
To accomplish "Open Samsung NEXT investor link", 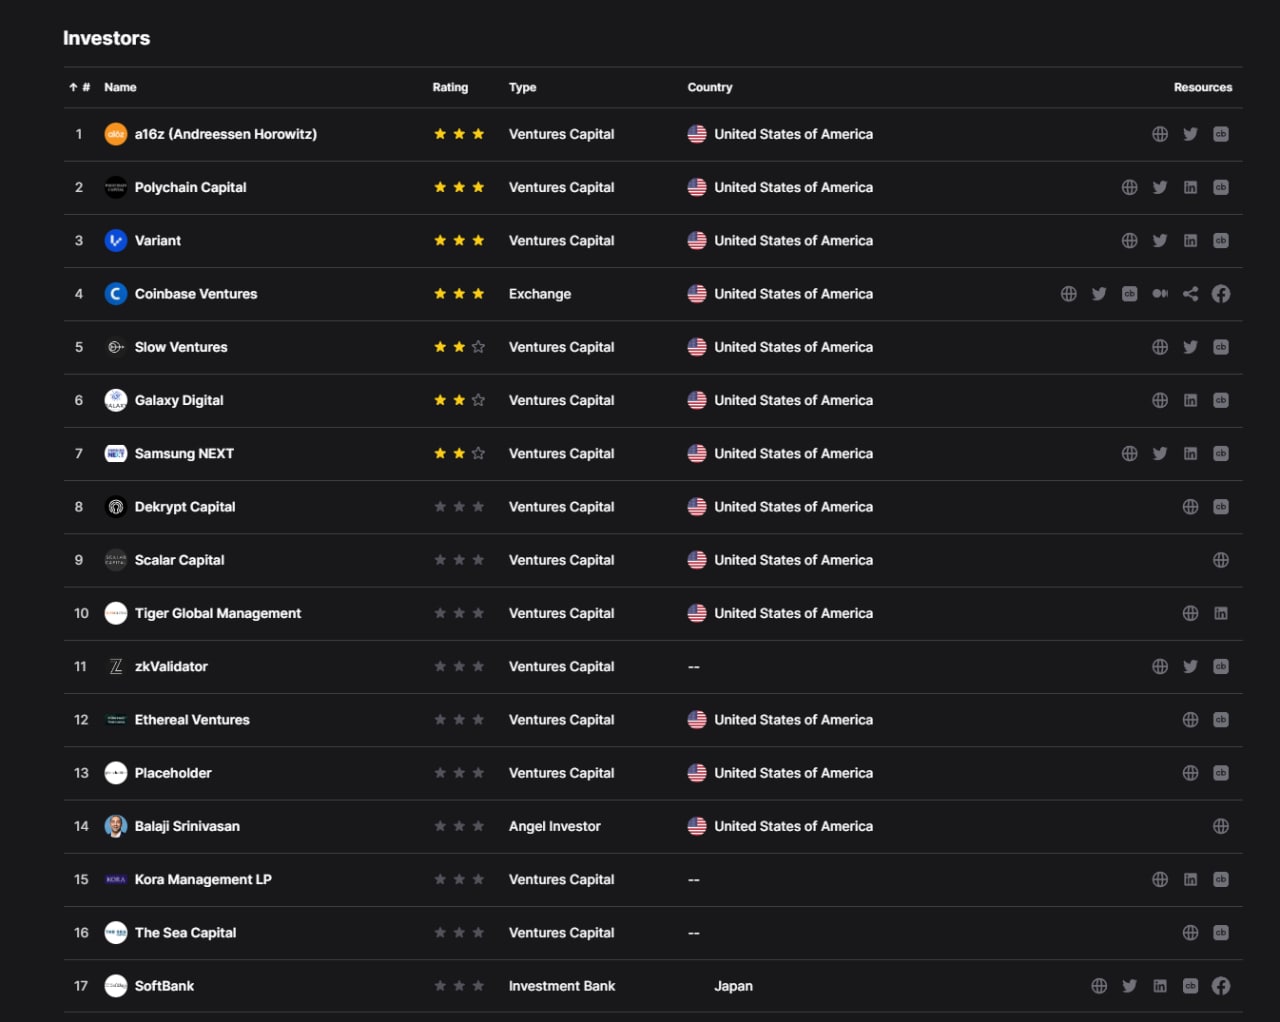I will coord(184,453).
